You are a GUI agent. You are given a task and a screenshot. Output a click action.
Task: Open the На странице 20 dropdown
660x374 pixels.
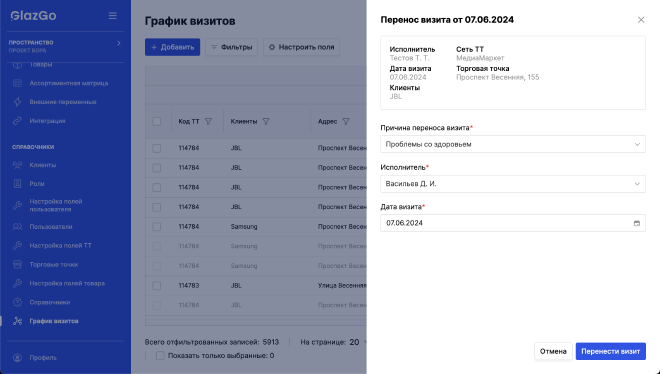(357, 342)
